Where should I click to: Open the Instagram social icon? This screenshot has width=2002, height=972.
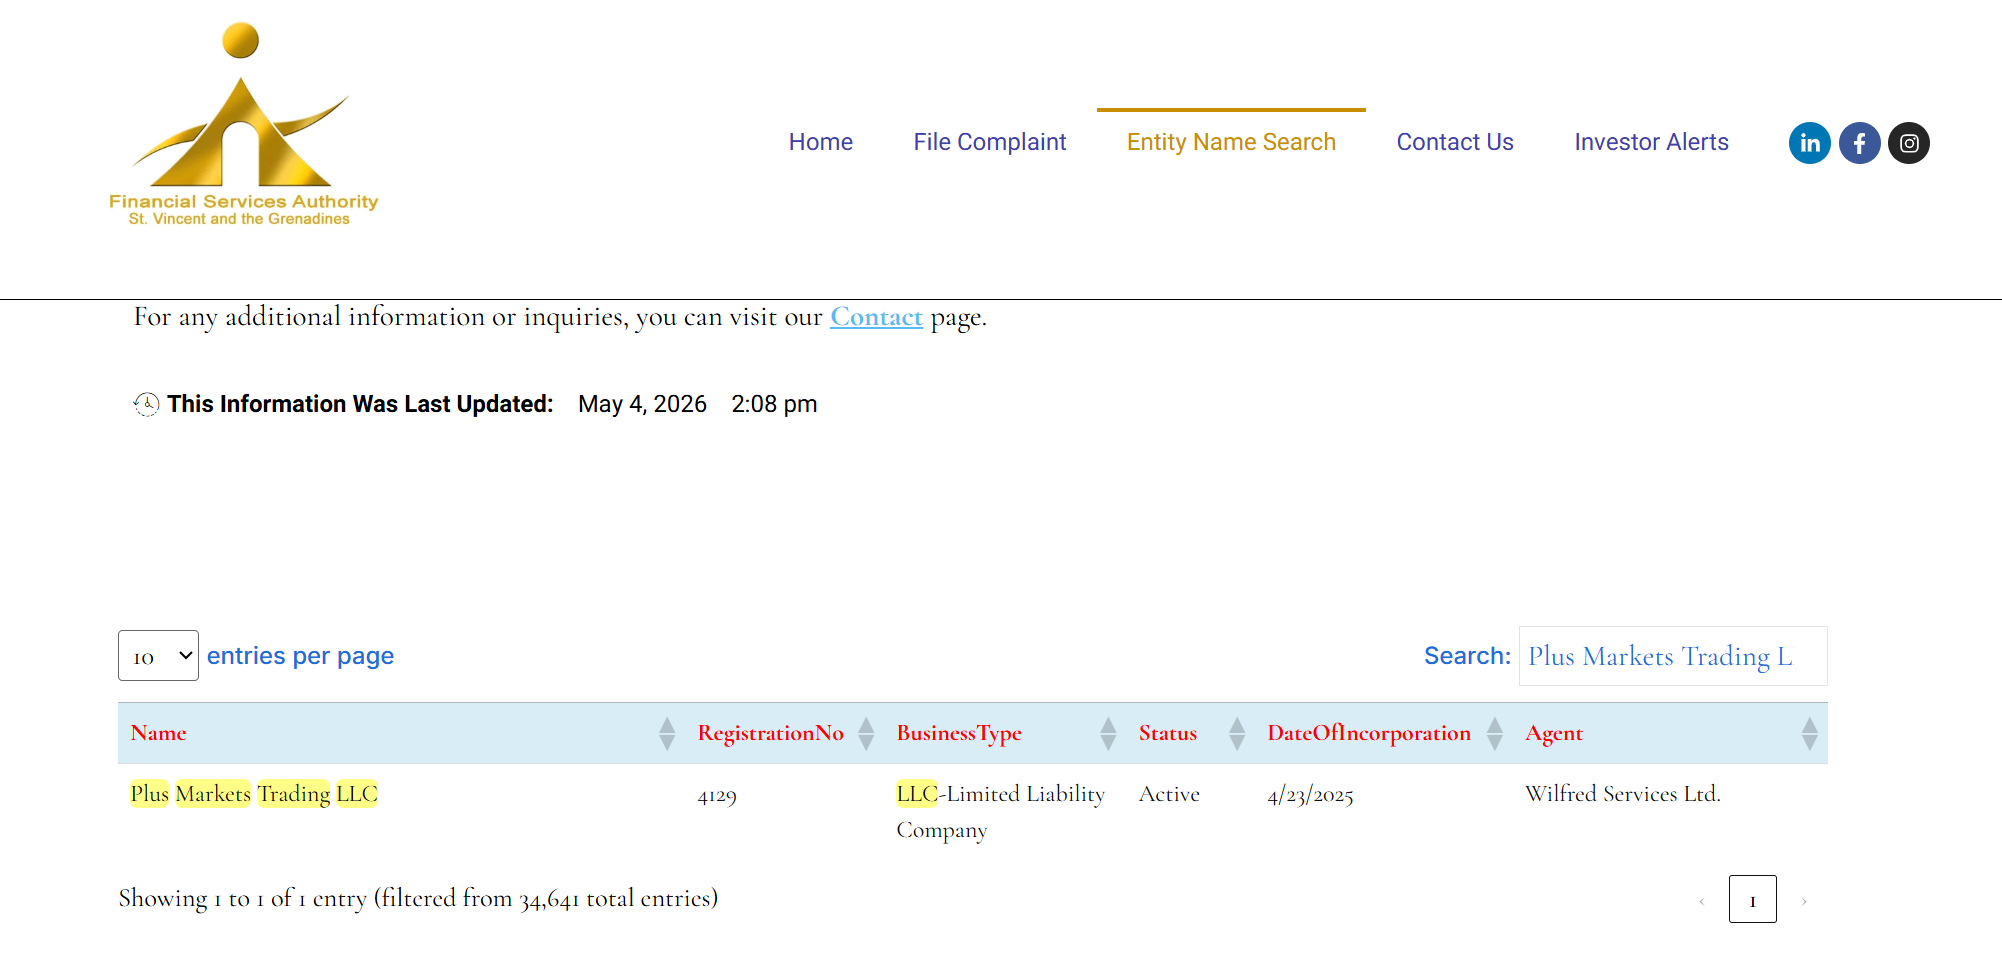pos(1909,143)
